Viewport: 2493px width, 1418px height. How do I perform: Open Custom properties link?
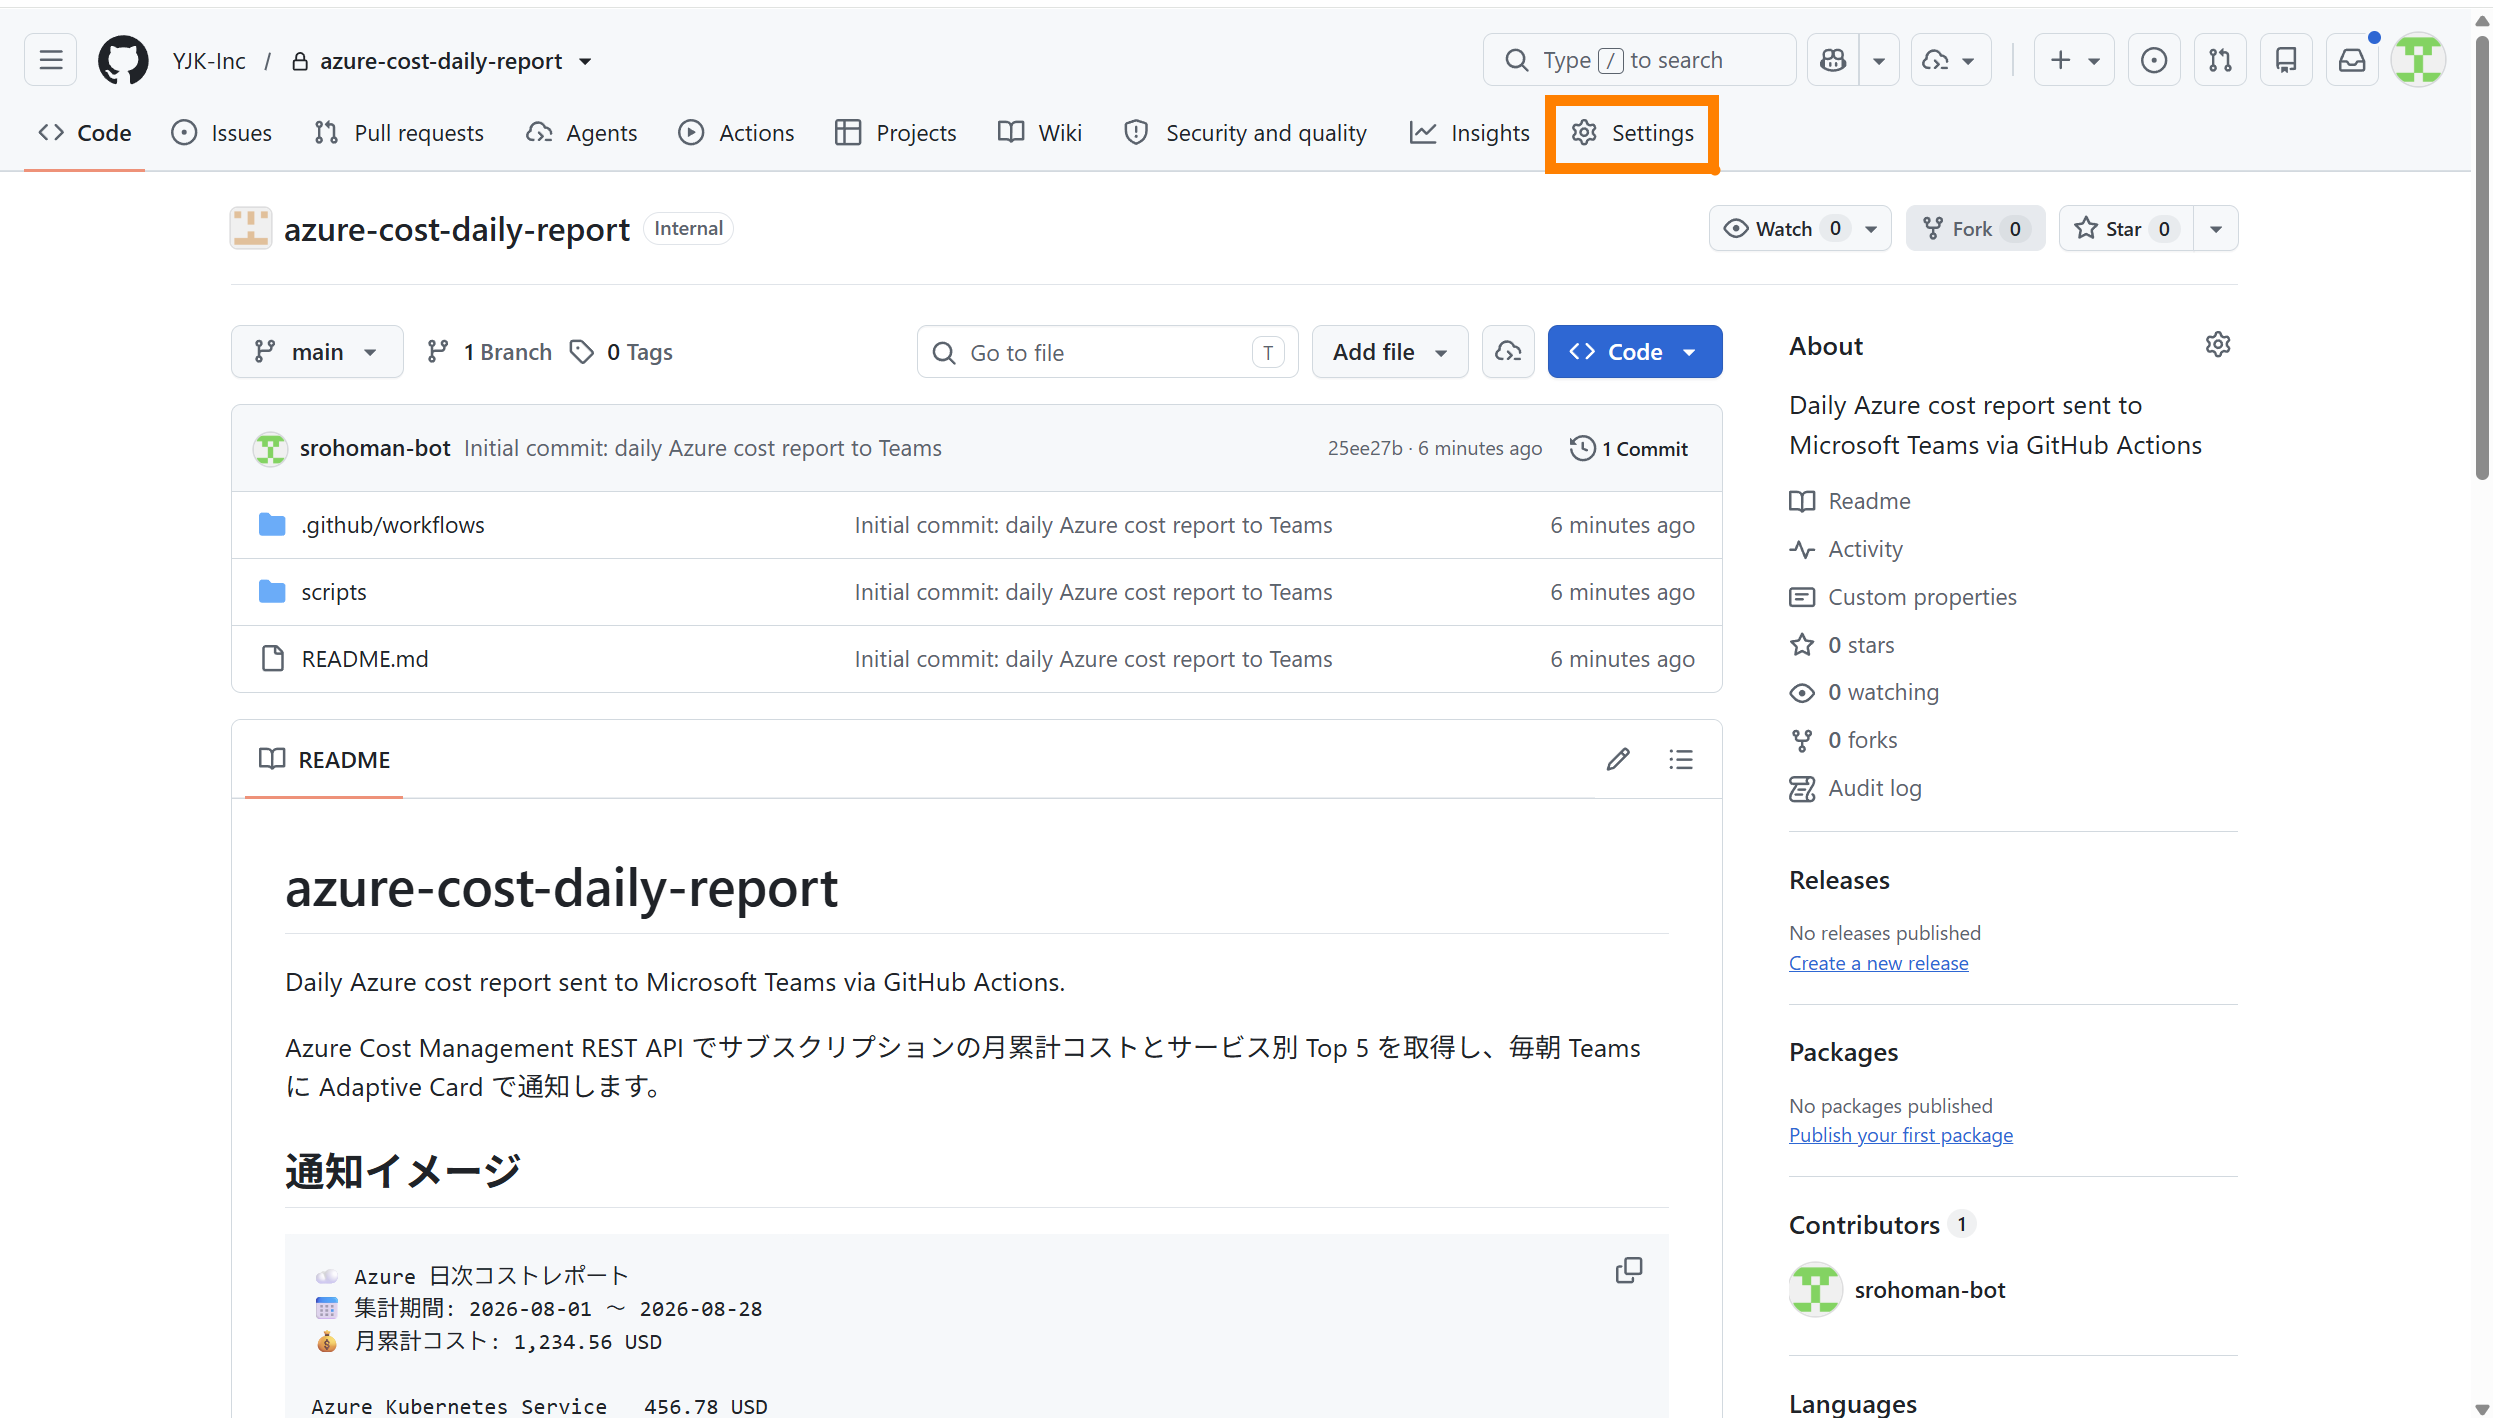coord(1903,597)
